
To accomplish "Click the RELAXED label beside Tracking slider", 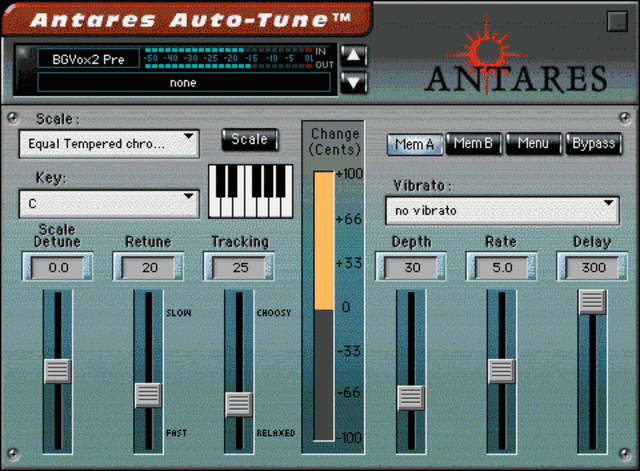I will tap(276, 433).
